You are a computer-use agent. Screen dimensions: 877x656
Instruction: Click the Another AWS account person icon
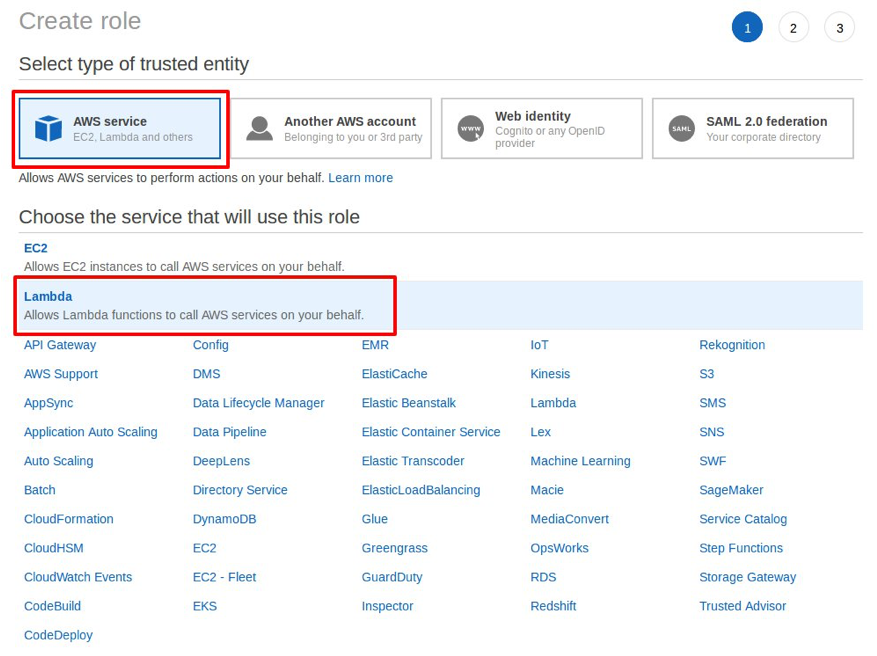click(x=260, y=129)
